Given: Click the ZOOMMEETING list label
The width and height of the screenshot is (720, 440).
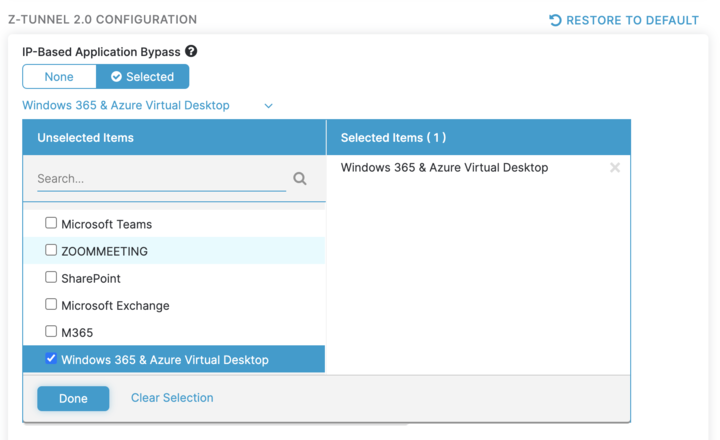Looking at the screenshot, I should [x=105, y=251].
